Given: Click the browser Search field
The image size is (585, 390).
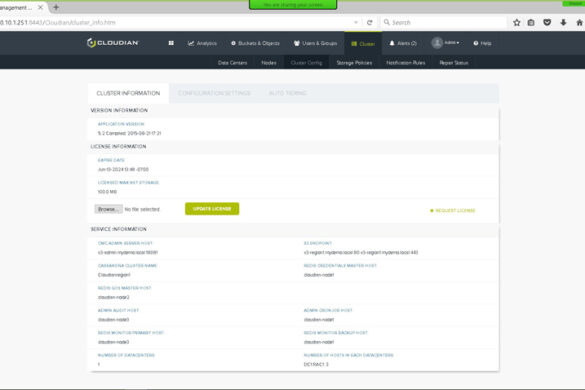Looking at the screenshot, I should [443, 22].
